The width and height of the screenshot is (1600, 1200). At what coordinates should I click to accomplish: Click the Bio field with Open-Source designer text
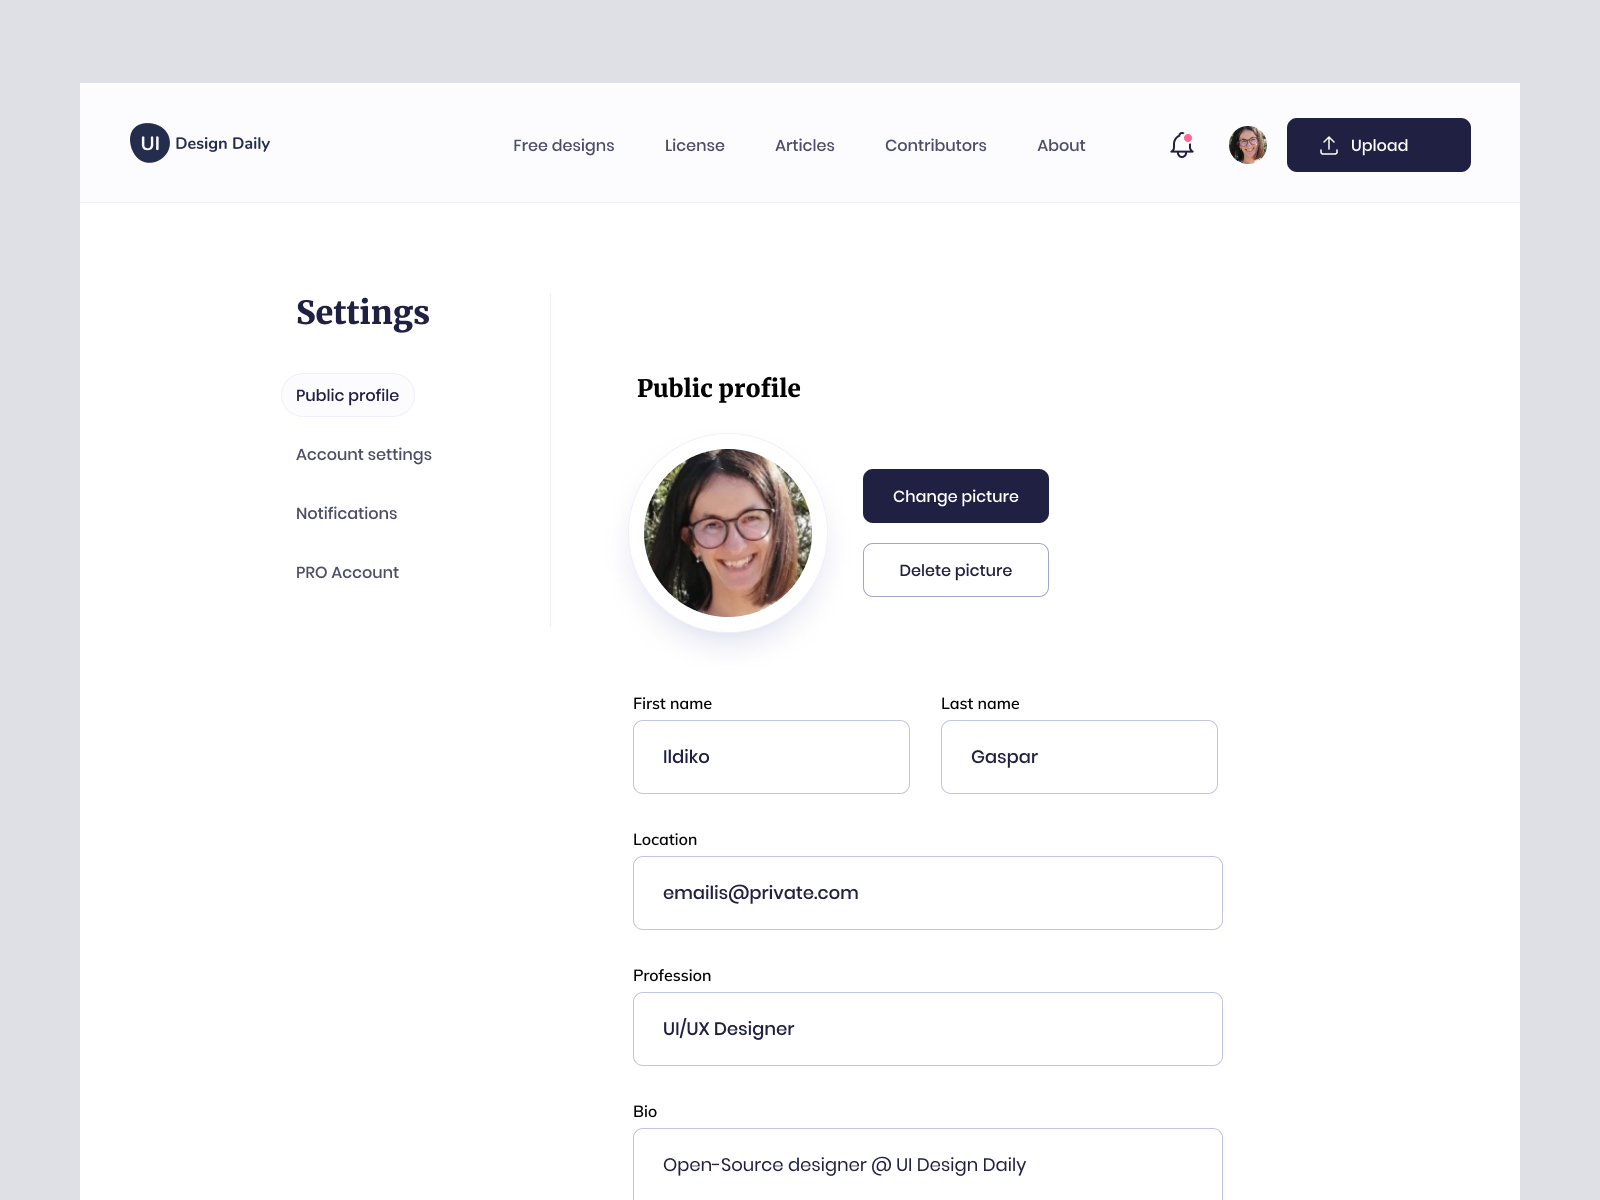pyautogui.click(x=927, y=1165)
